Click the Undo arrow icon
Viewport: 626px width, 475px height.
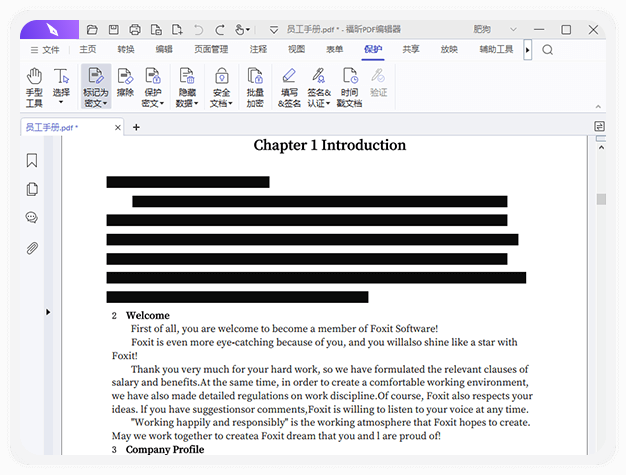198,30
